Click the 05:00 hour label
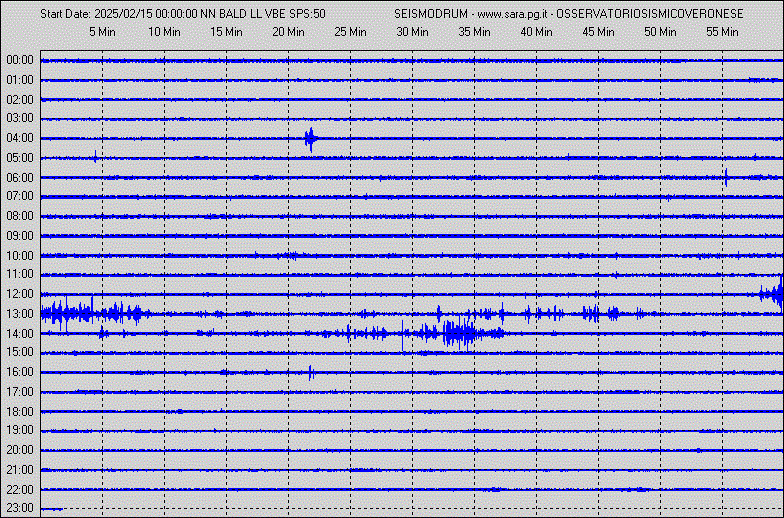The width and height of the screenshot is (784, 518). 20,158
